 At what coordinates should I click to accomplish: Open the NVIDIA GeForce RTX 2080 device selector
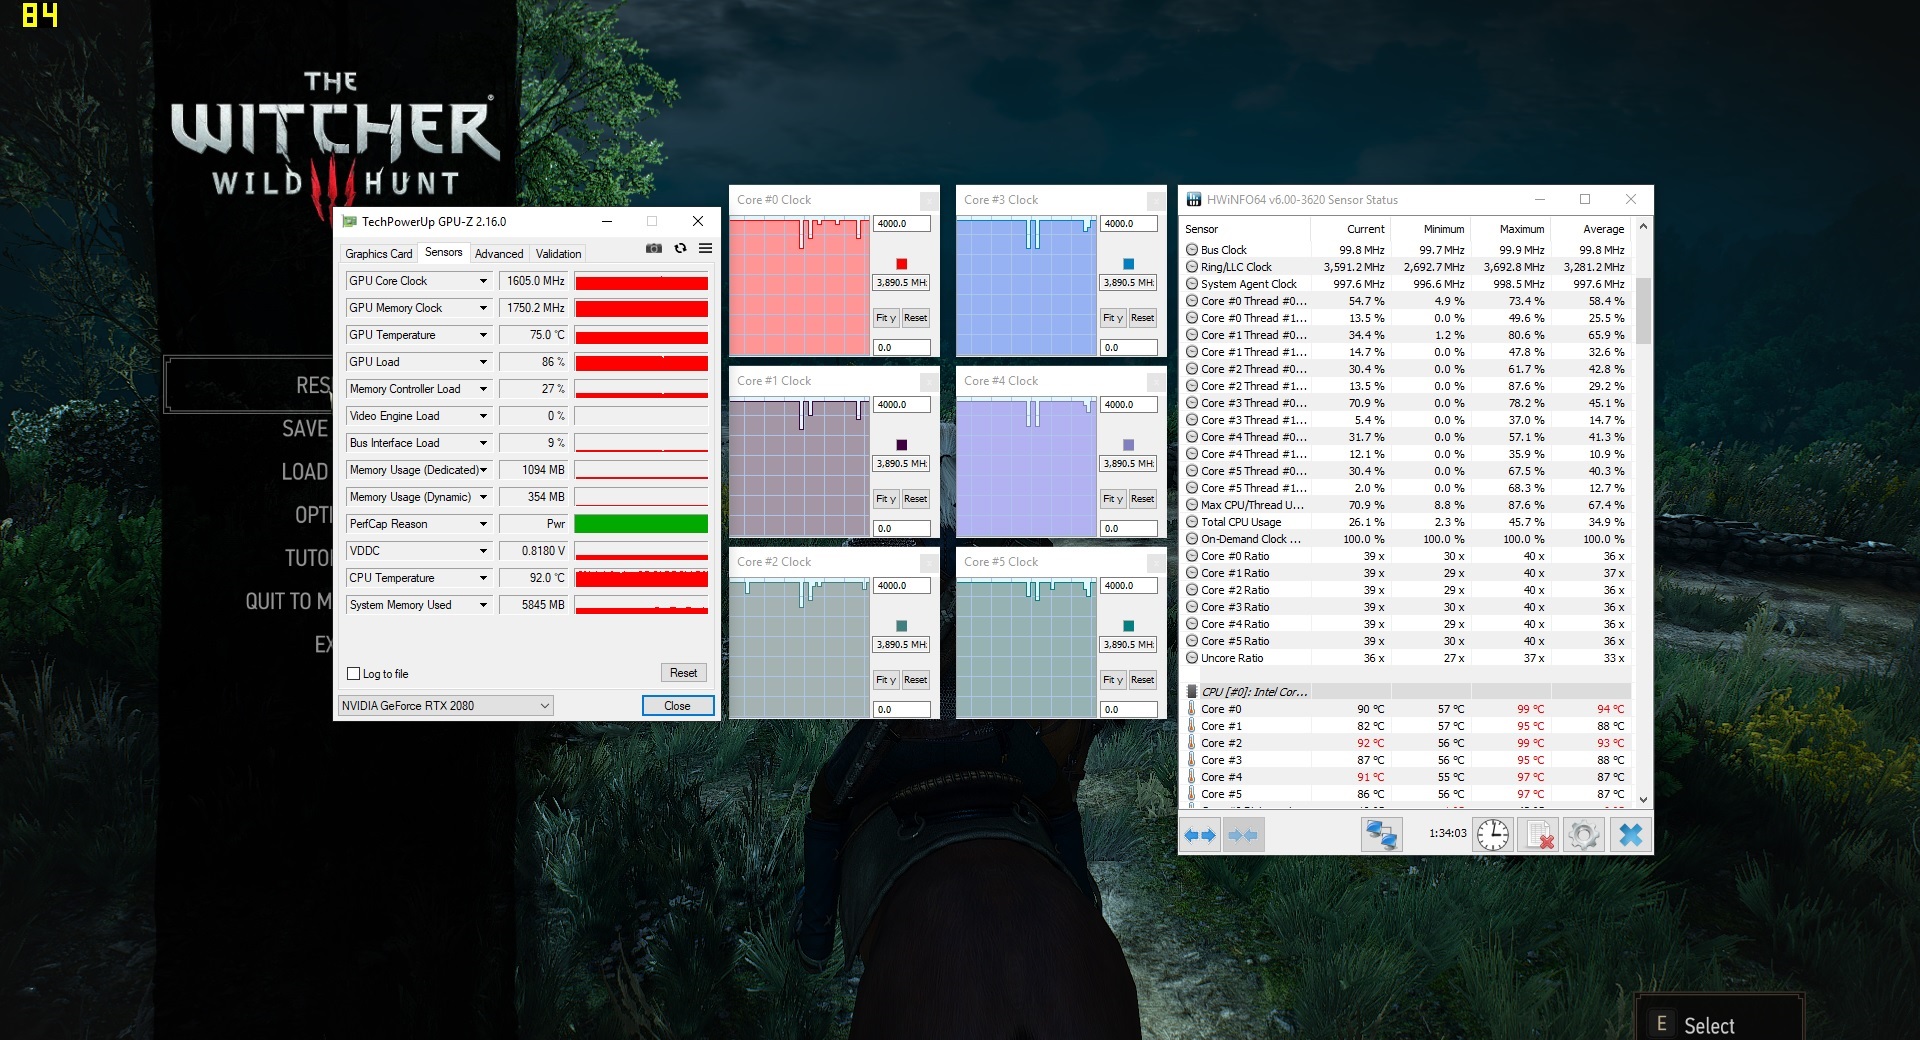tap(446, 706)
